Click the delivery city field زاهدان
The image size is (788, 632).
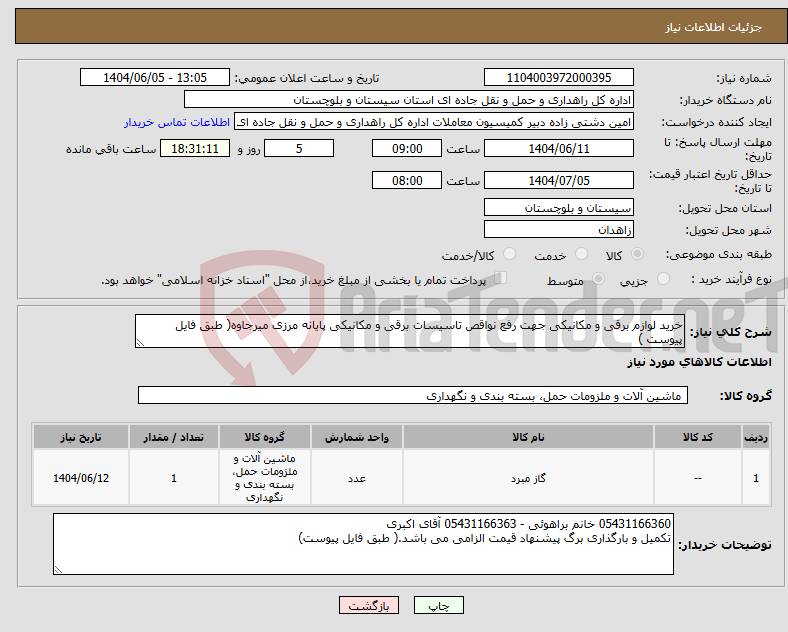(559, 230)
